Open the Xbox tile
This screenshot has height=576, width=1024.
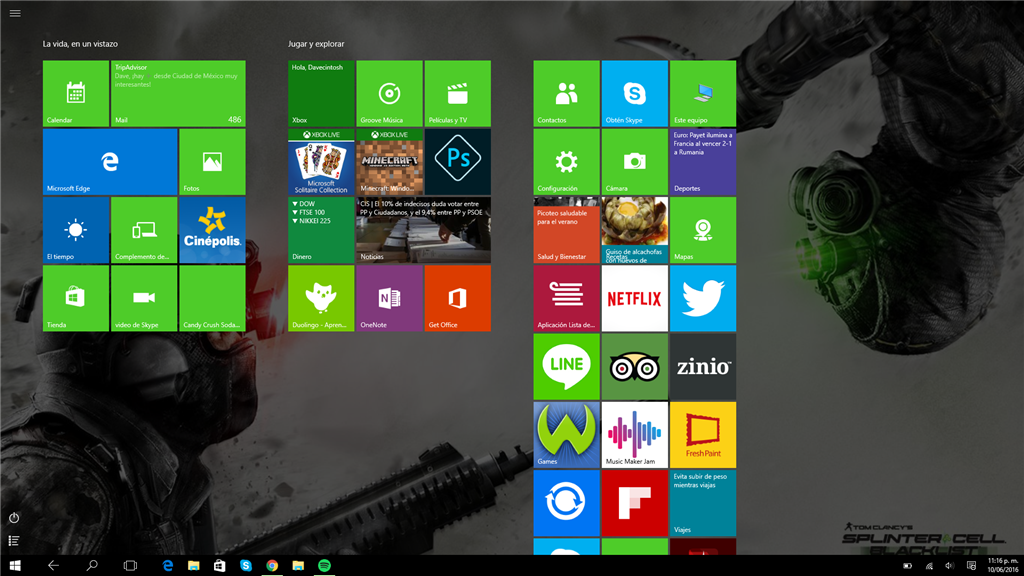[x=321, y=93]
